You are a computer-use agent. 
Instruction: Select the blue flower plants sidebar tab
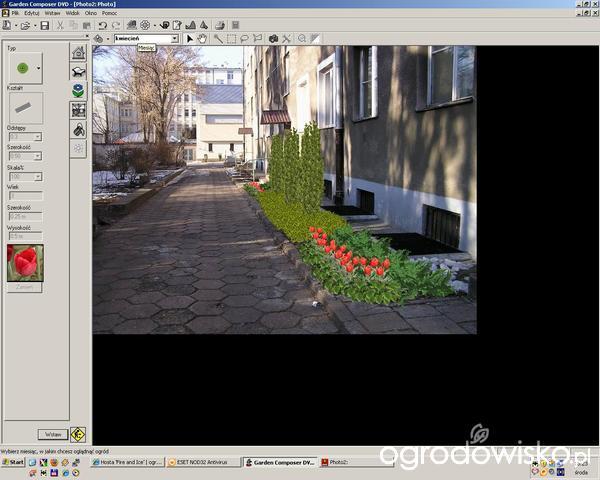[x=78, y=90]
